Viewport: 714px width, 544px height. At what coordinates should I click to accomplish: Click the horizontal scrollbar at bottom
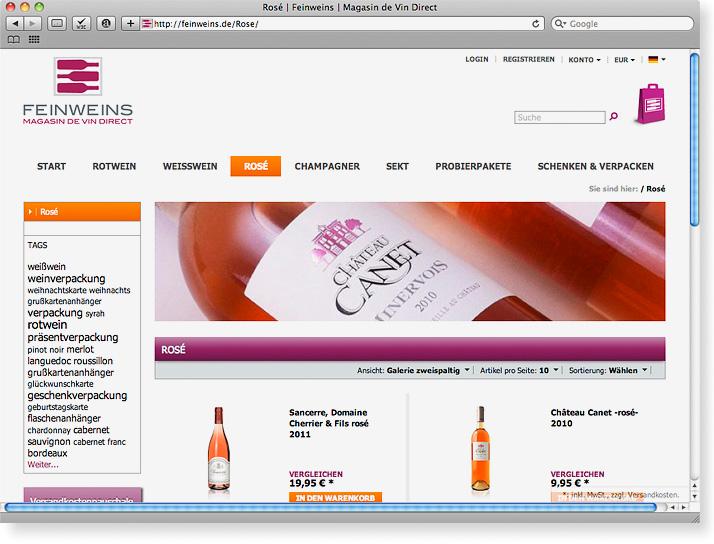pos(330,507)
